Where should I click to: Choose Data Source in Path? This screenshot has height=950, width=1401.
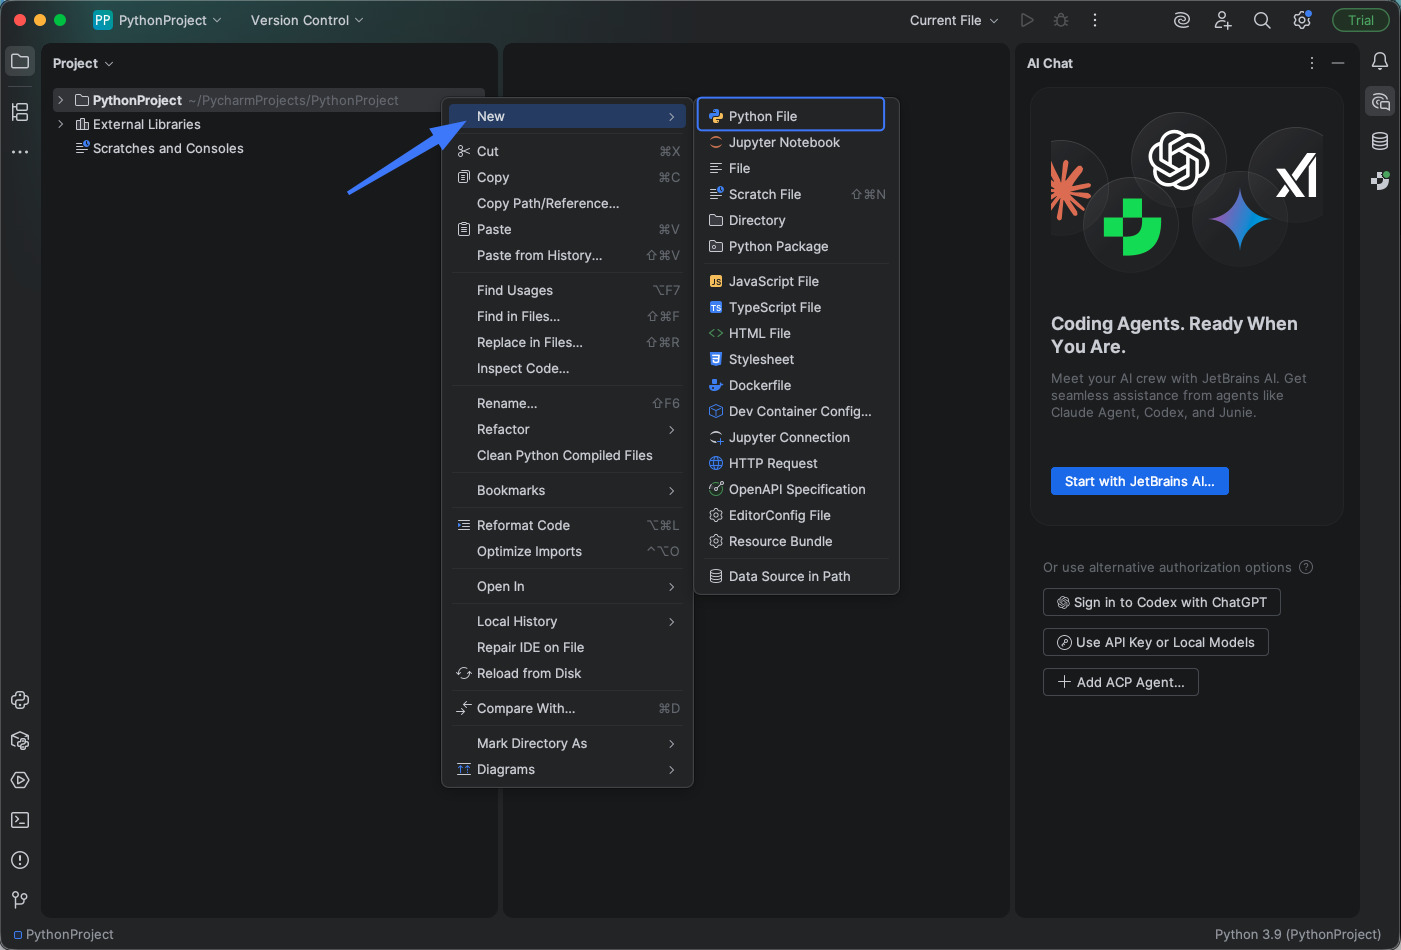(x=796, y=576)
